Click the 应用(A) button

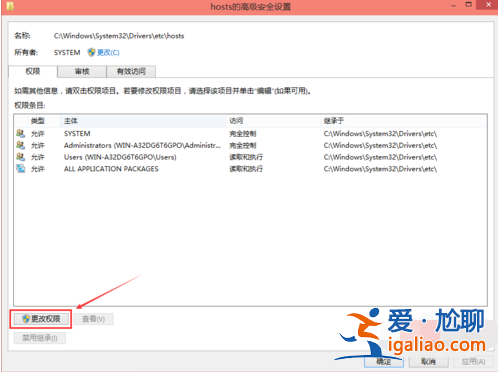473,362
